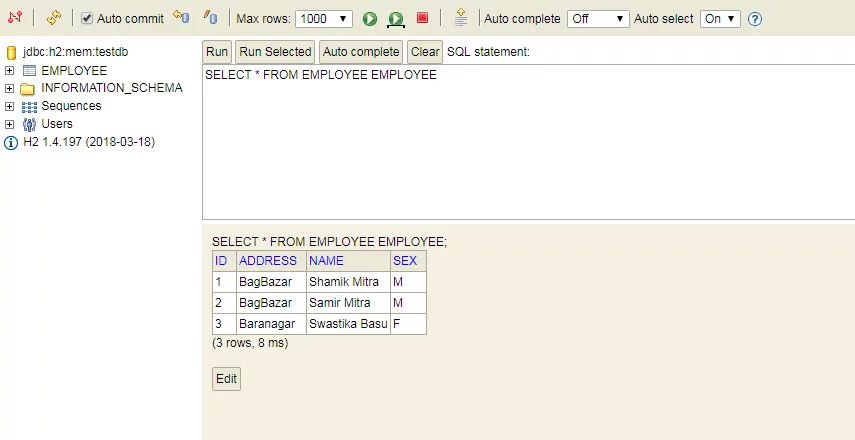Click inside the SQL statement text area
The height and width of the screenshot is (440, 855).
pos(528,142)
